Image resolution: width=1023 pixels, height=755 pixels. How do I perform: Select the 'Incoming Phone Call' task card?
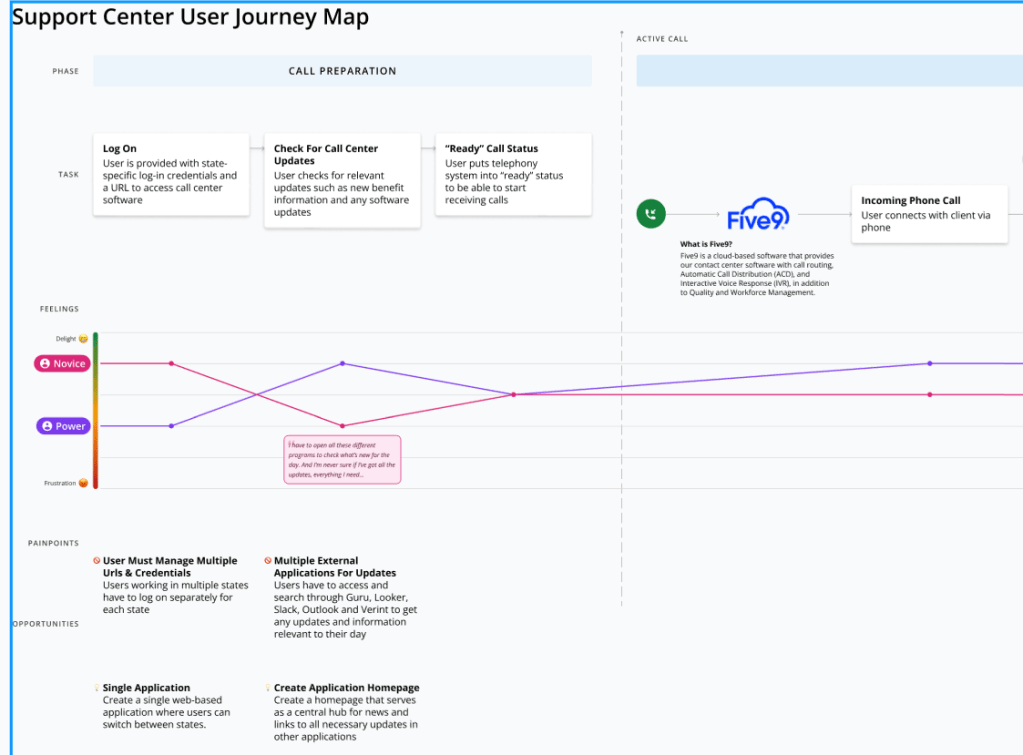point(929,214)
